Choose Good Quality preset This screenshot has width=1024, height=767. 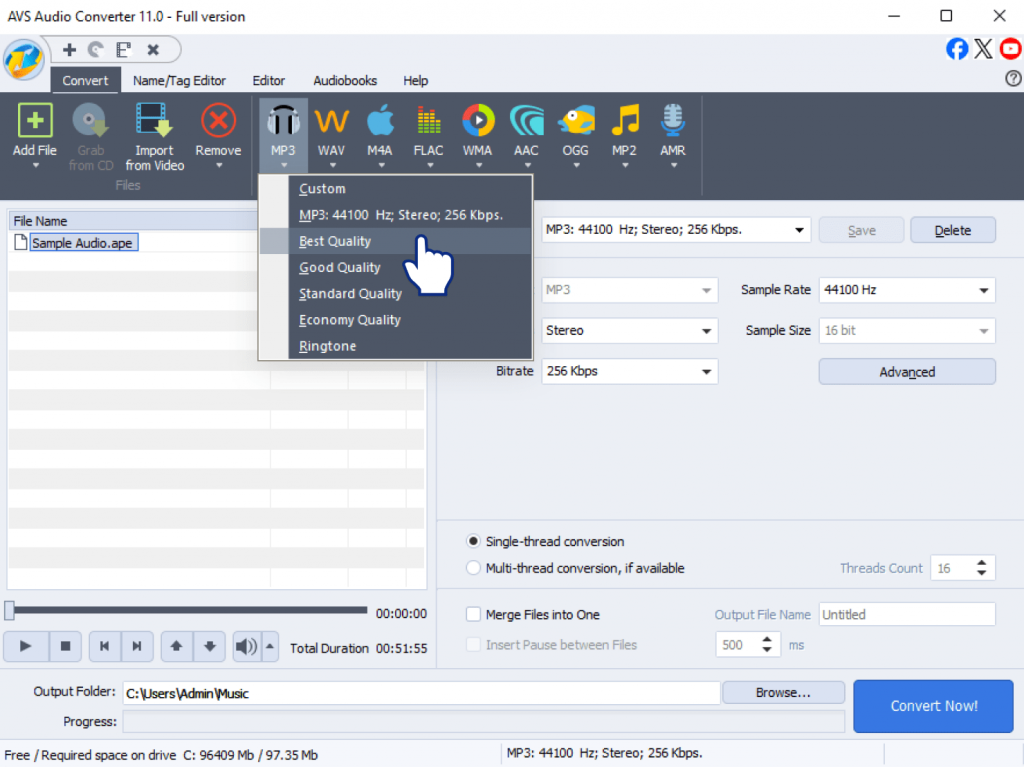click(396, 267)
